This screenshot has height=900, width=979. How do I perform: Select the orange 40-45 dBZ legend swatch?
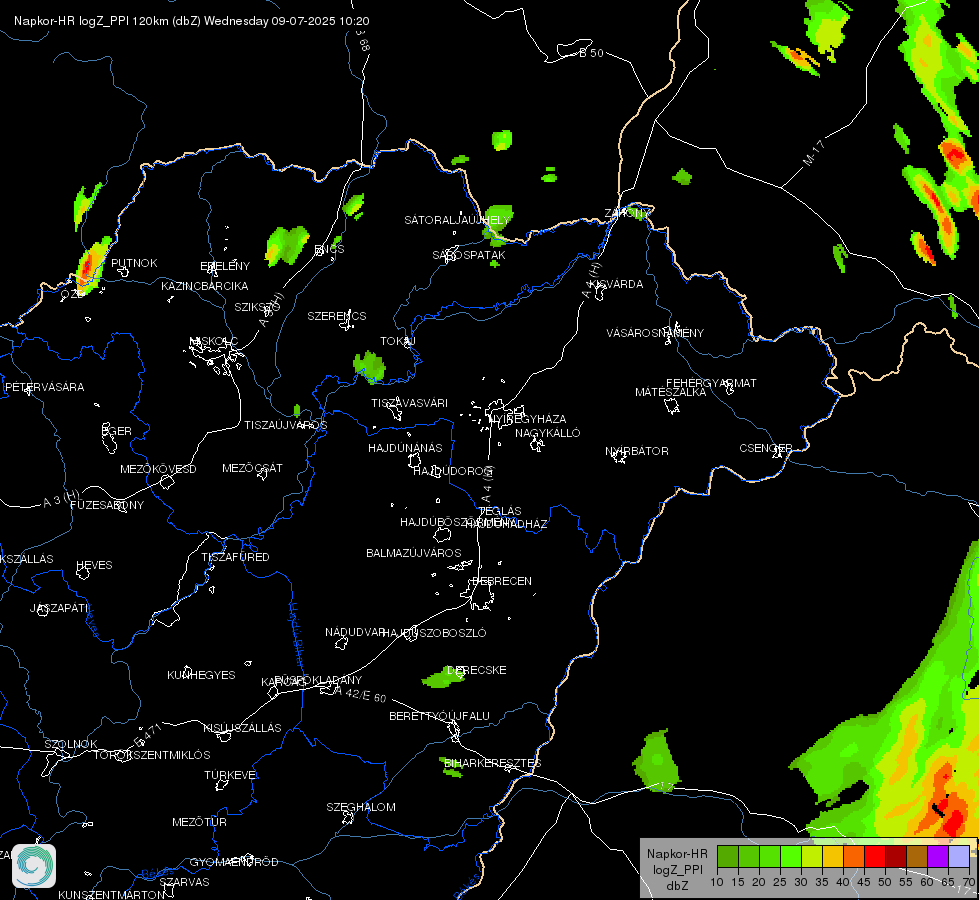(854, 856)
